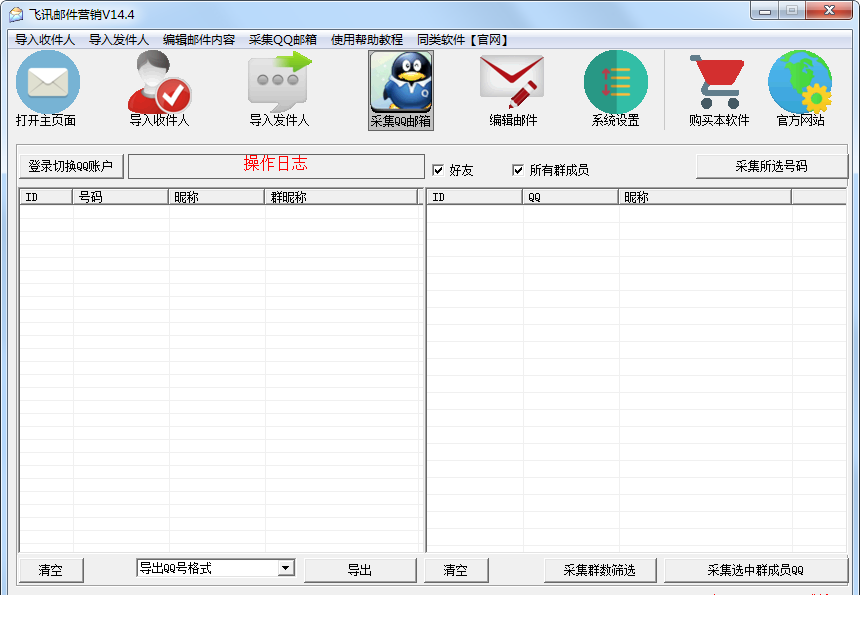Viewport: 860px width, 618px height.
Task: Open the 同类软件【官网】 menu
Action: [464, 39]
